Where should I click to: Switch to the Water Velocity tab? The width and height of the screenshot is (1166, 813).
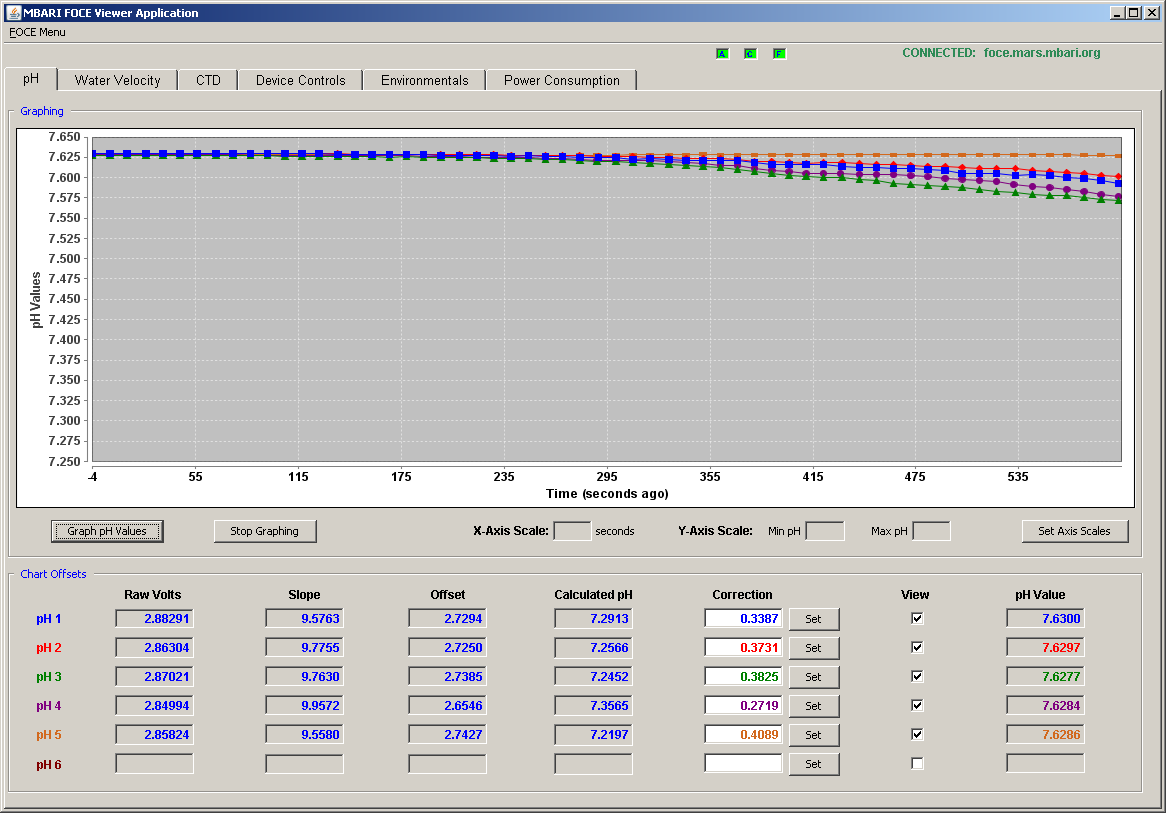(117, 80)
